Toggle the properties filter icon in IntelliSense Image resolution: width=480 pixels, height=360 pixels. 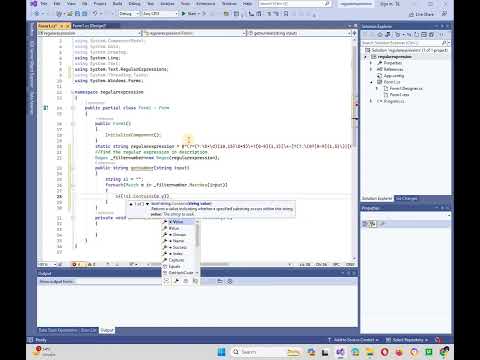(x=176, y=281)
